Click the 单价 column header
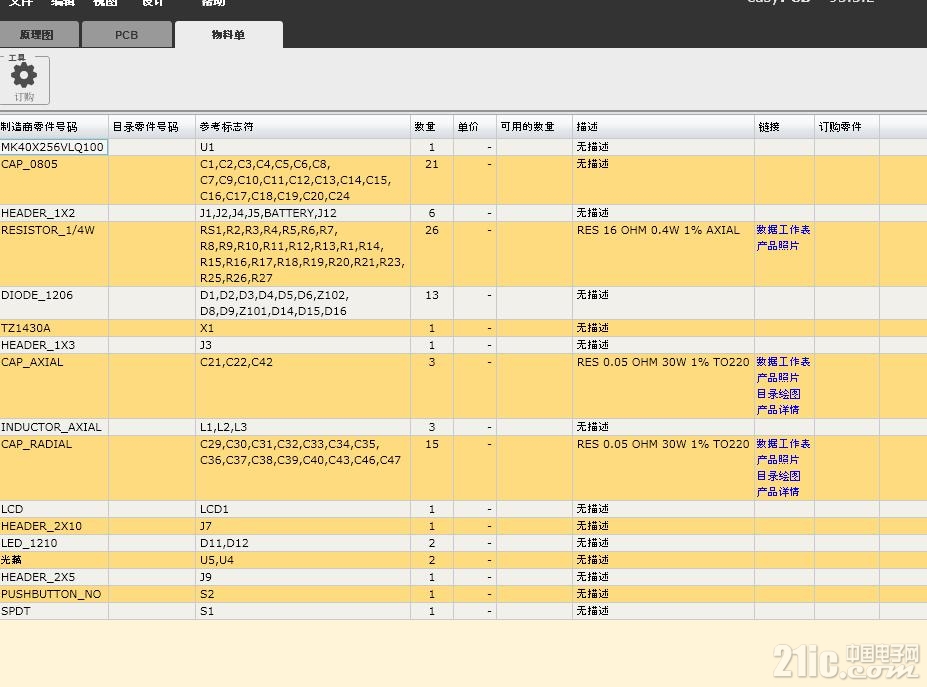Image resolution: width=927 pixels, height=687 pixels. [x=475, y=127]
